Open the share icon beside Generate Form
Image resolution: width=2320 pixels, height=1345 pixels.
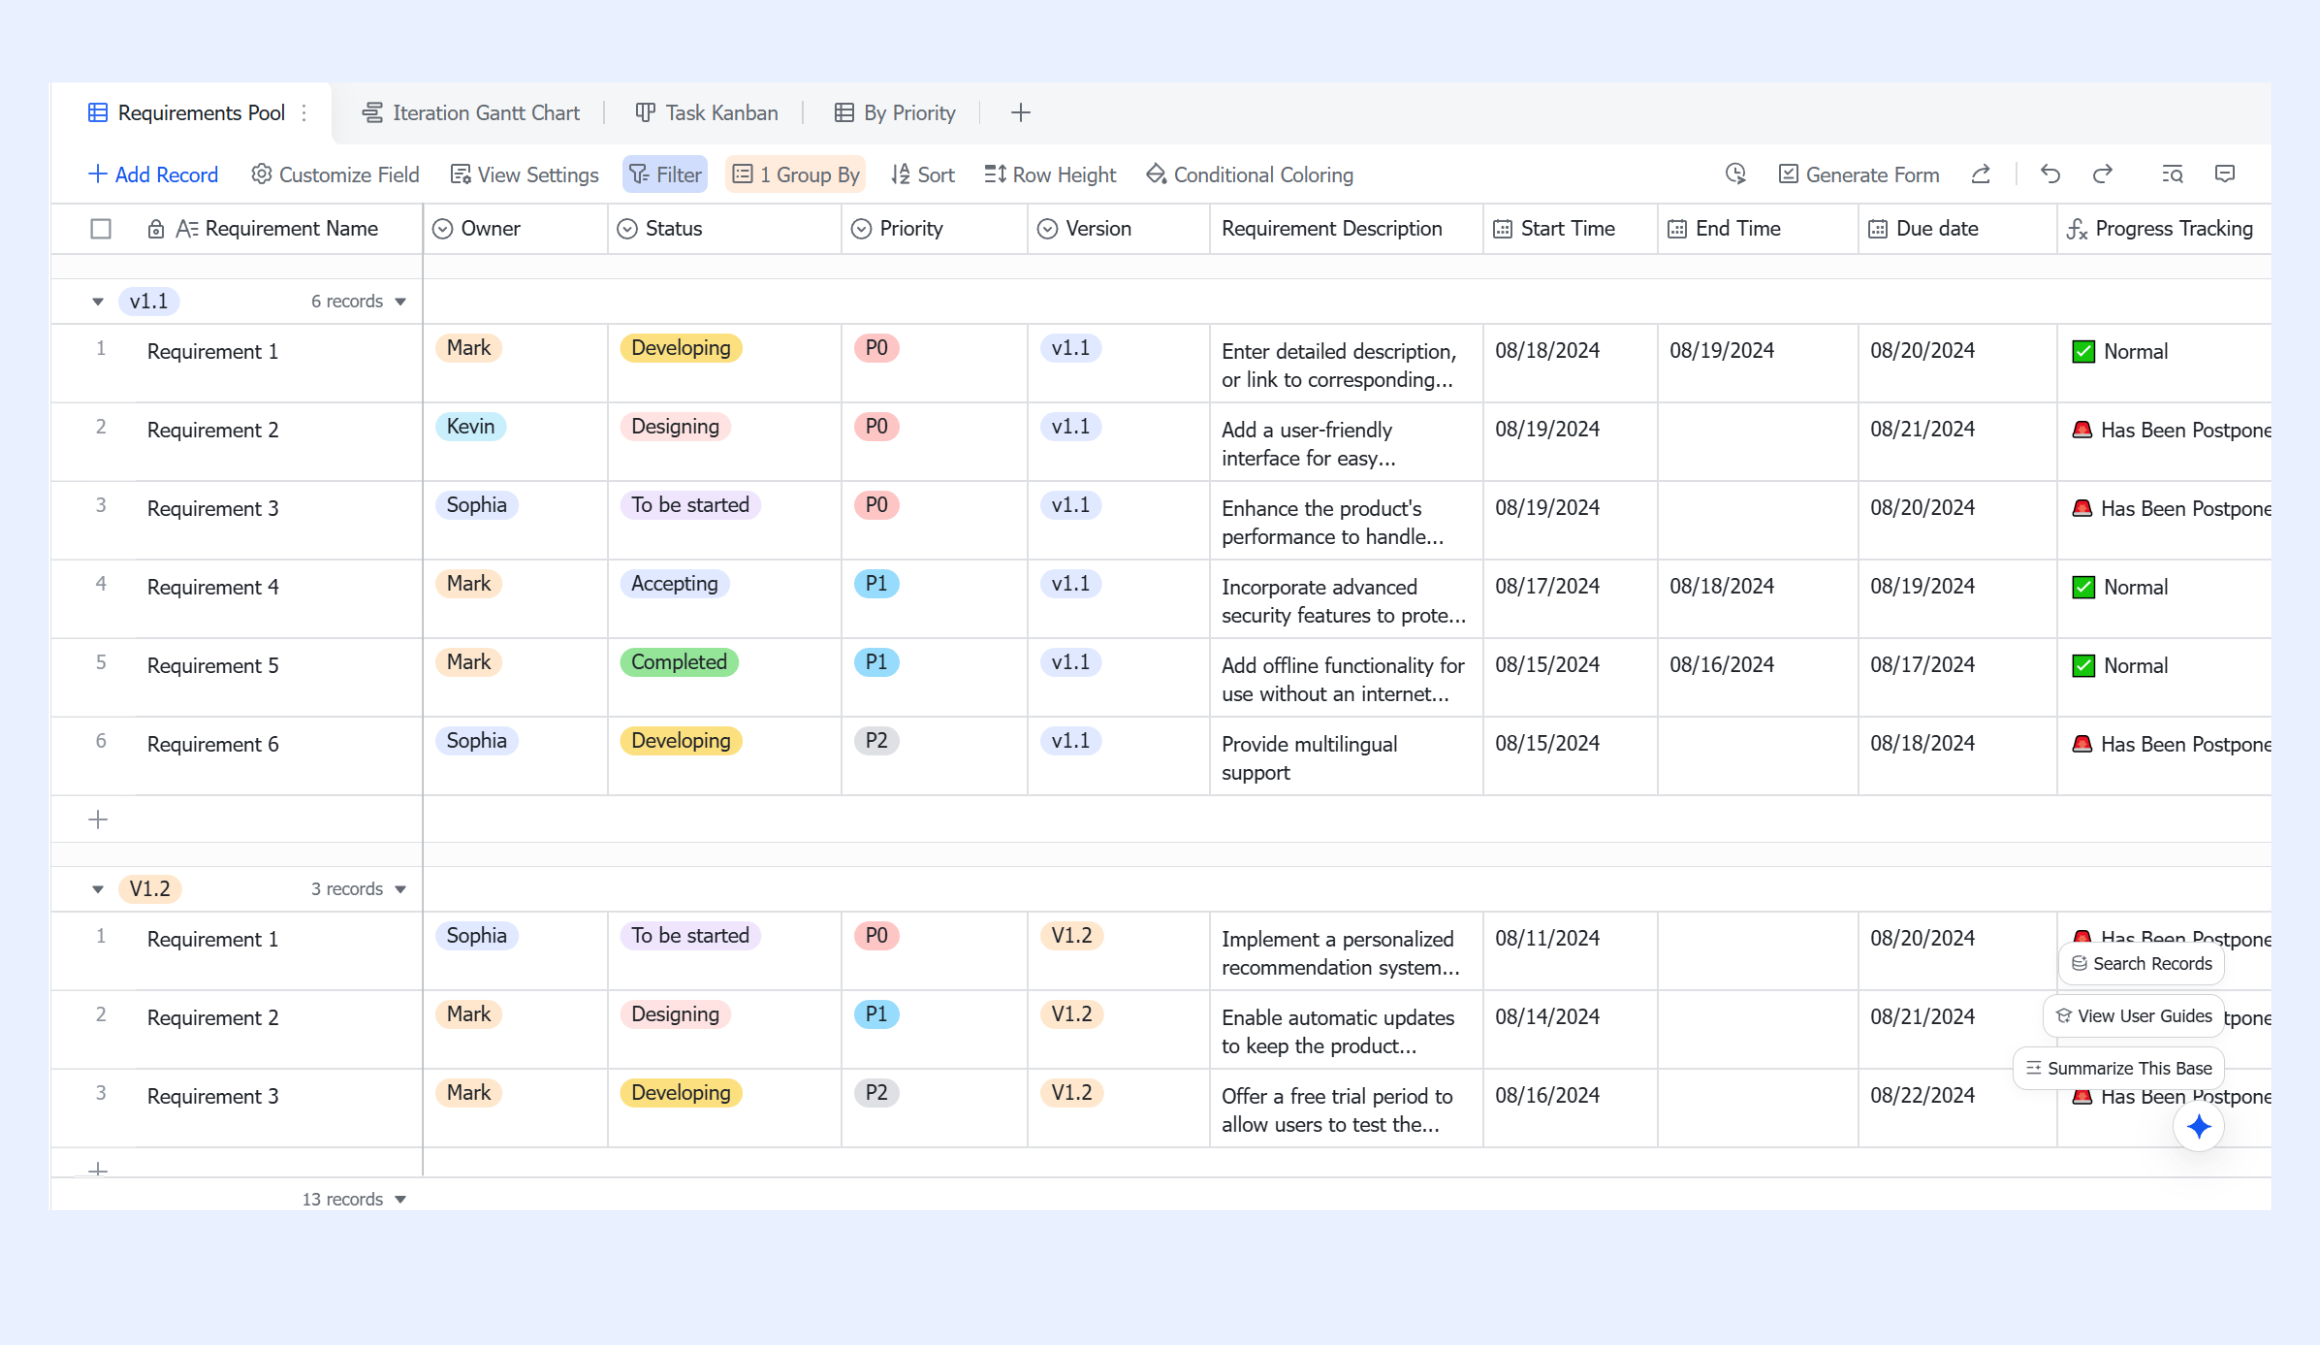1980,174
